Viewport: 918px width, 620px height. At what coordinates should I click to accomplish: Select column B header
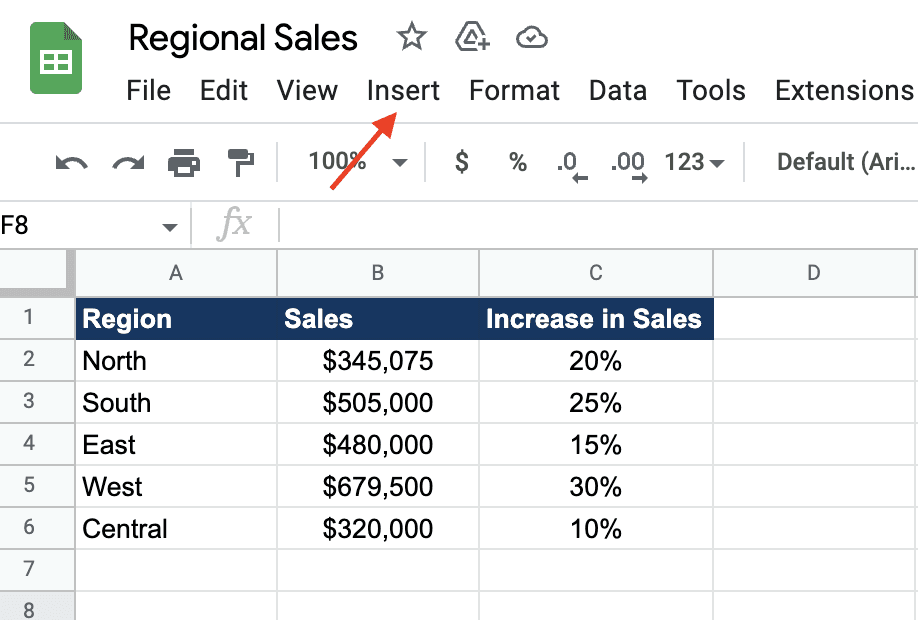378,273
